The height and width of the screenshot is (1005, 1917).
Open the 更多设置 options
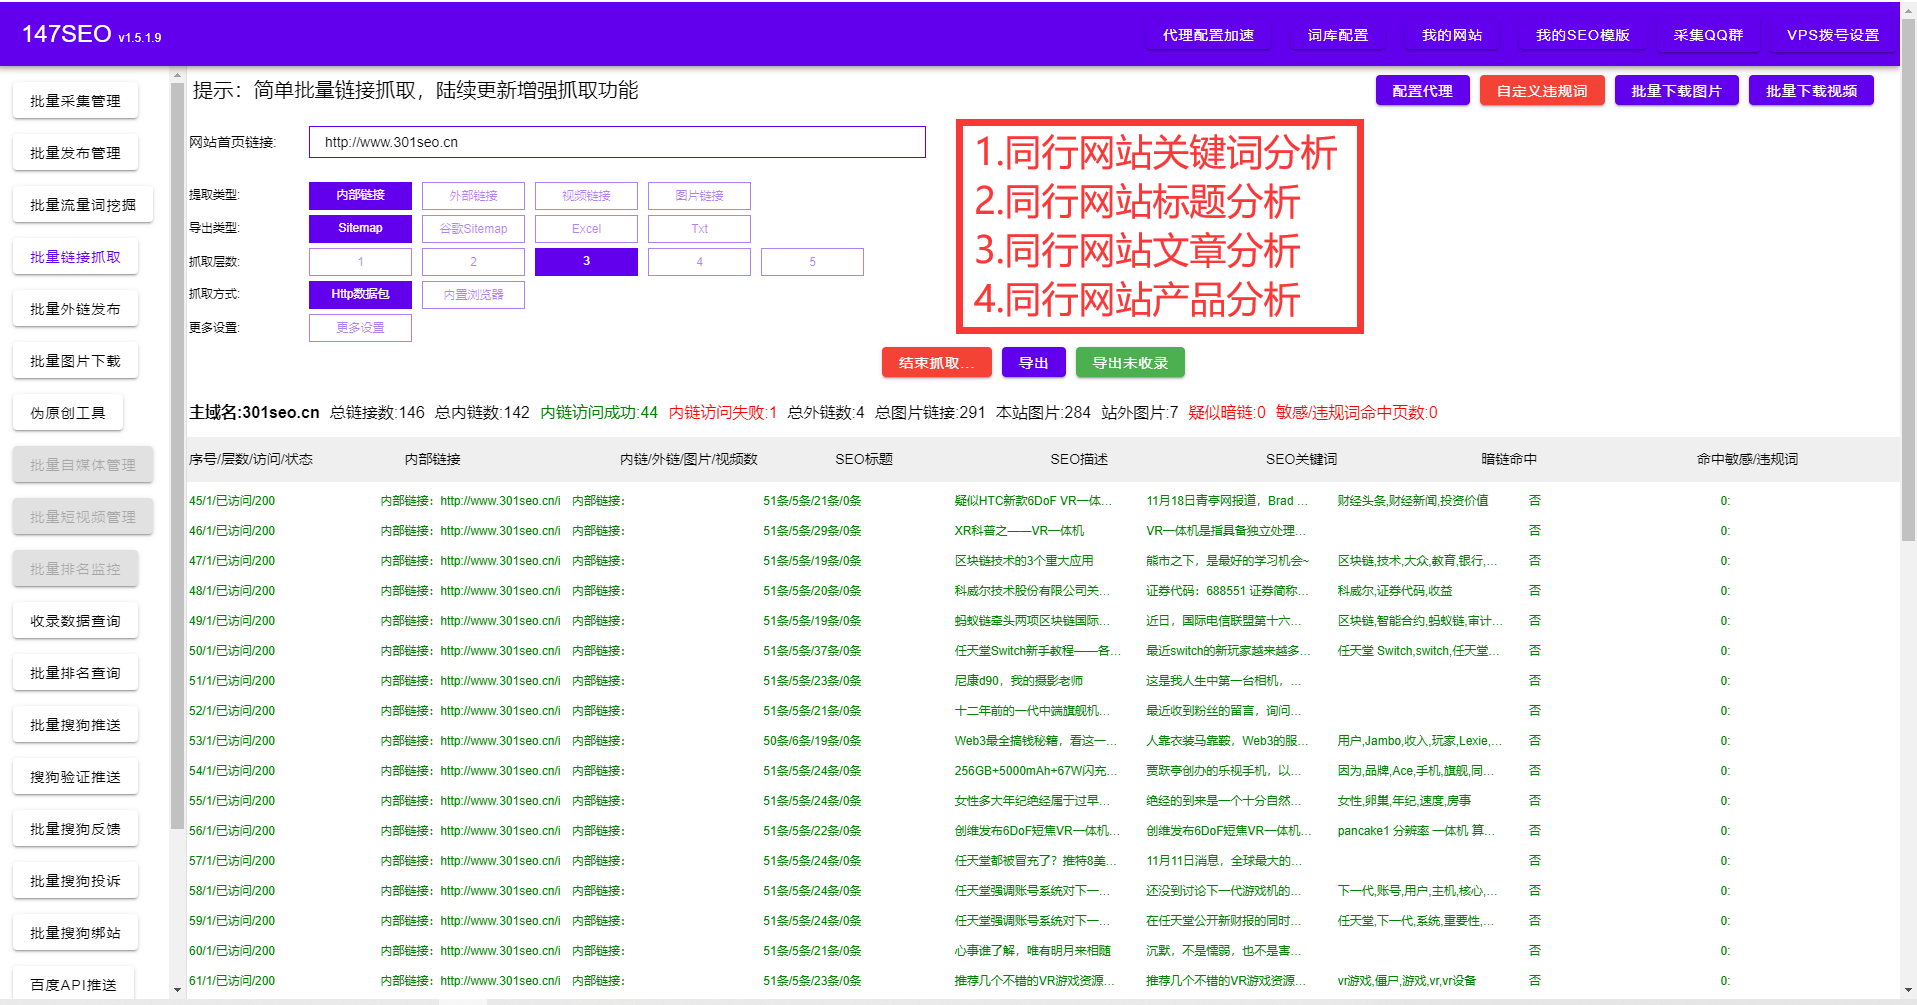(x=360, y=327)
